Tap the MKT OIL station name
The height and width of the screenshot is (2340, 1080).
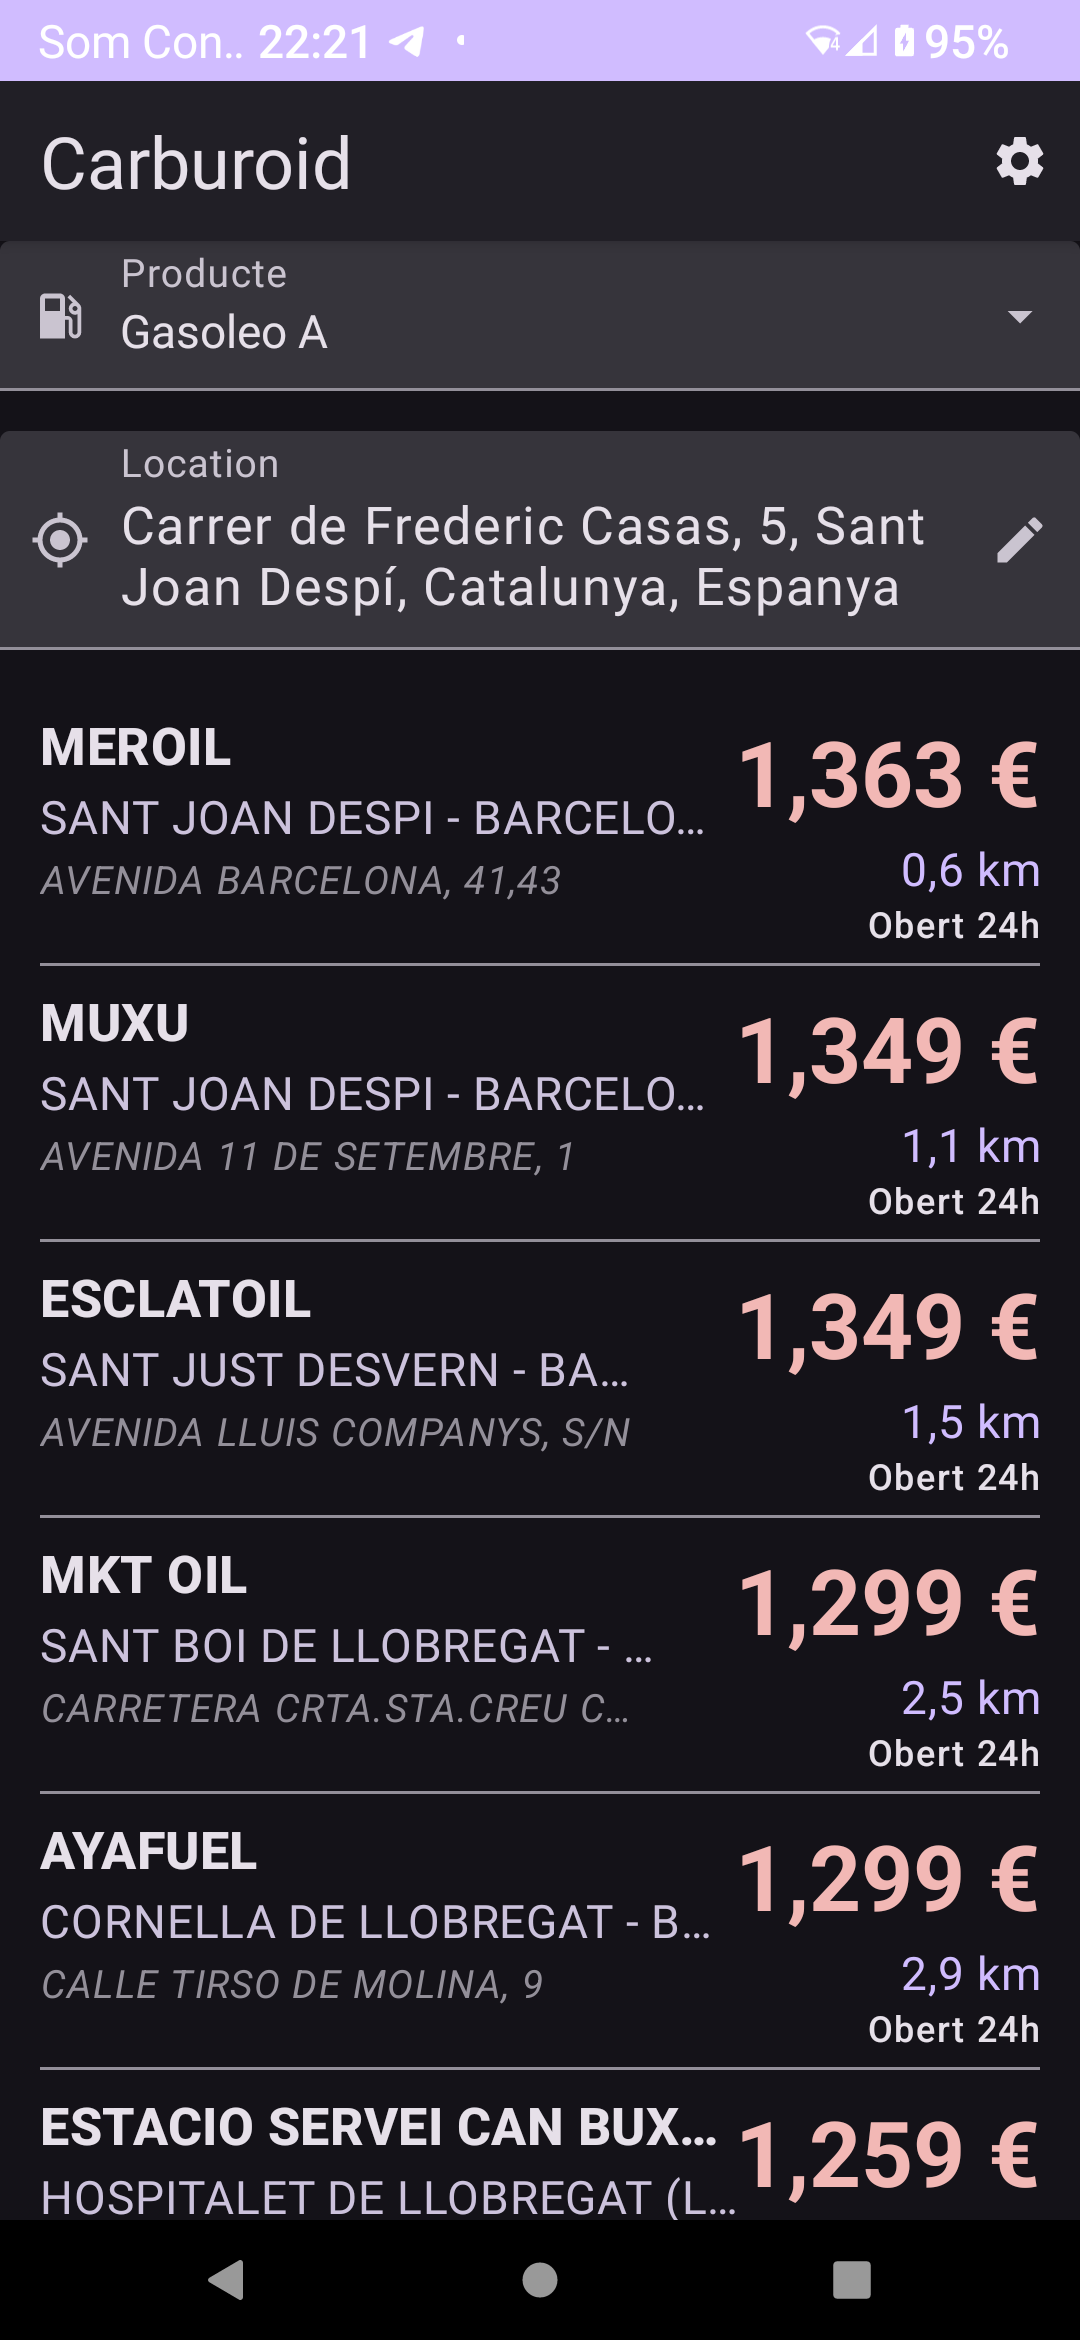point(144,1576)
